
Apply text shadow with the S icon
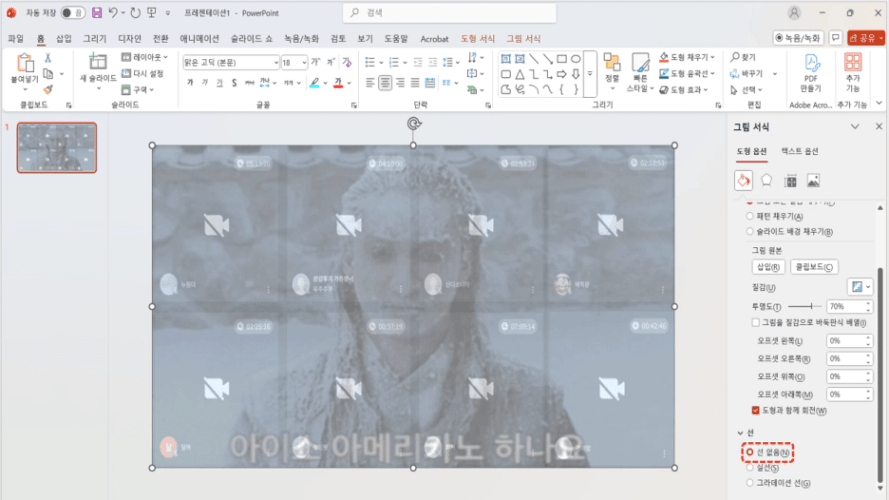tap(234, 83)
